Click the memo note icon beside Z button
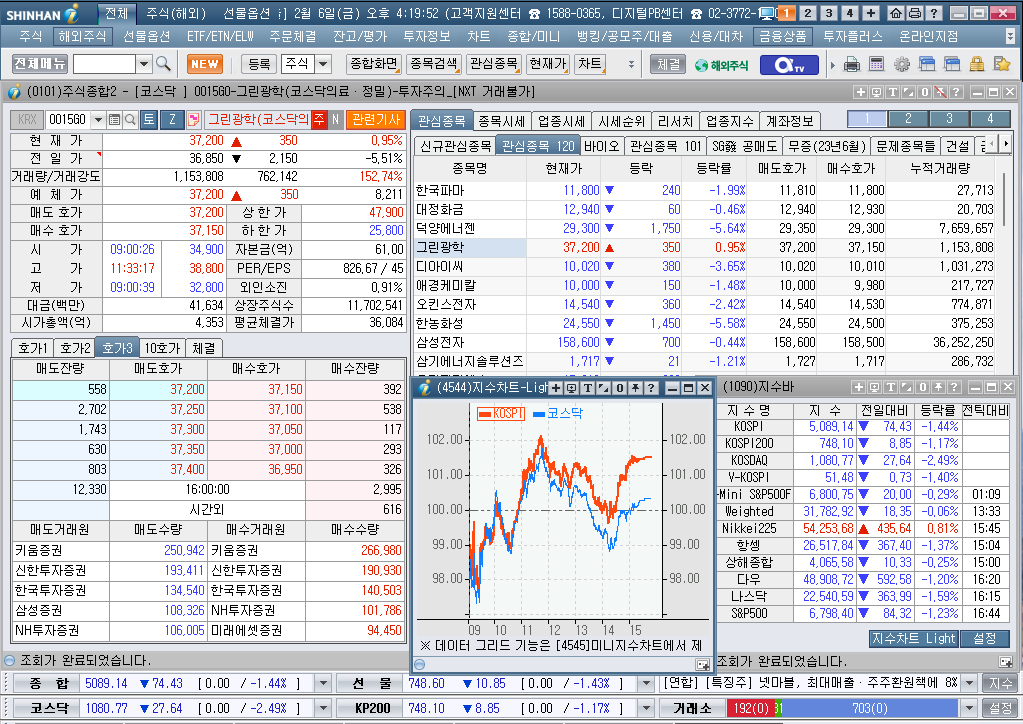This screenshot has width=1023, height=724. coord(193,119)
